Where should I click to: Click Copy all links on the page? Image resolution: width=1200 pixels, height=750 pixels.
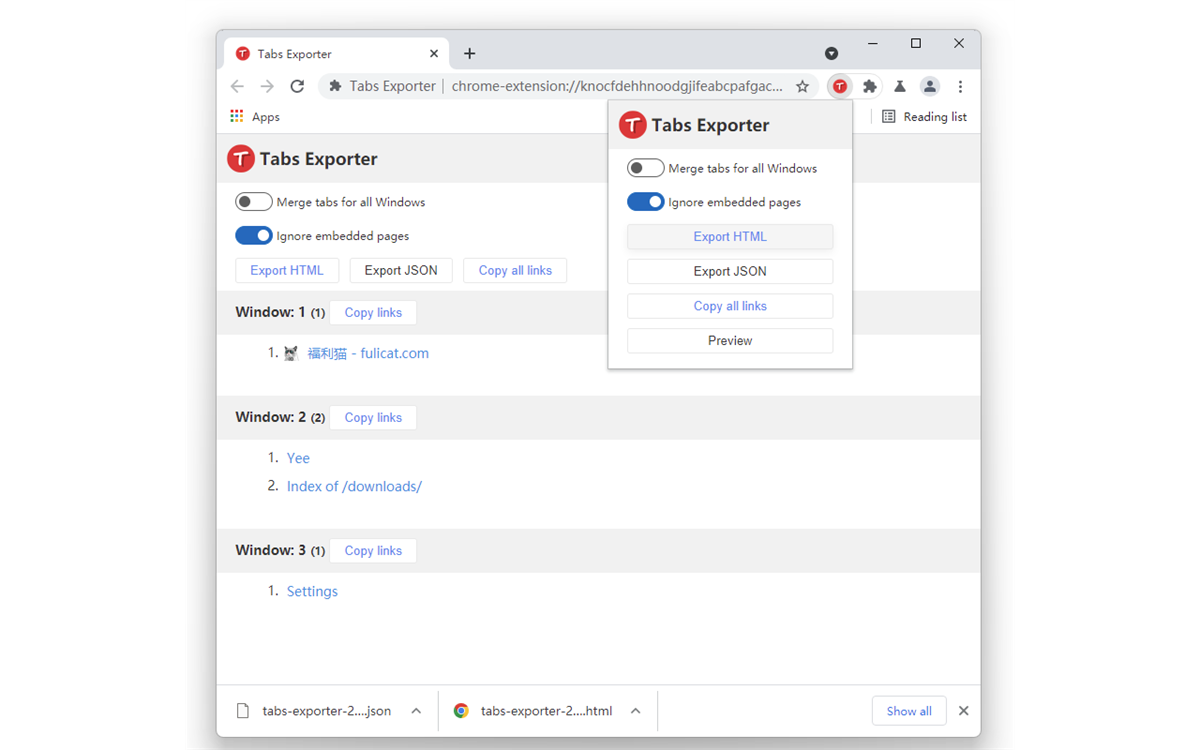515,271
